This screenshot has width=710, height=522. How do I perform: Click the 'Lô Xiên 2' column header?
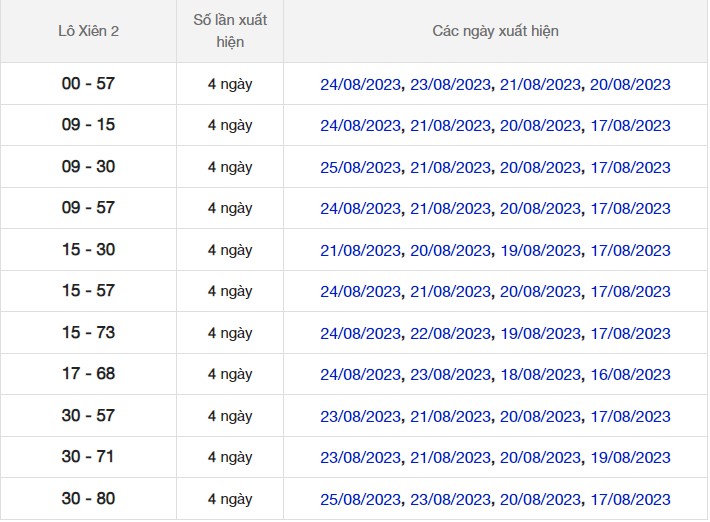tap(88, 31)
